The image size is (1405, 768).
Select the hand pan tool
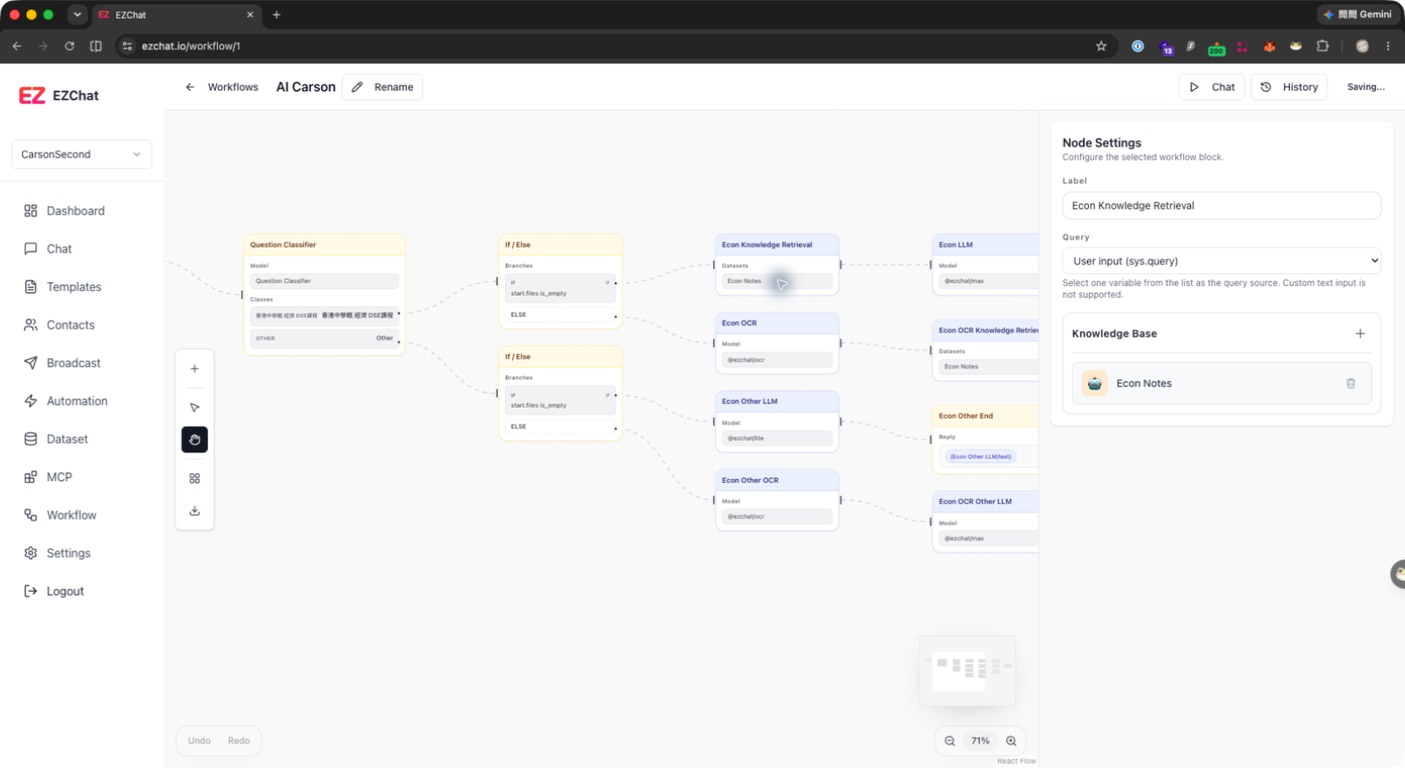[x=194, y=440]
